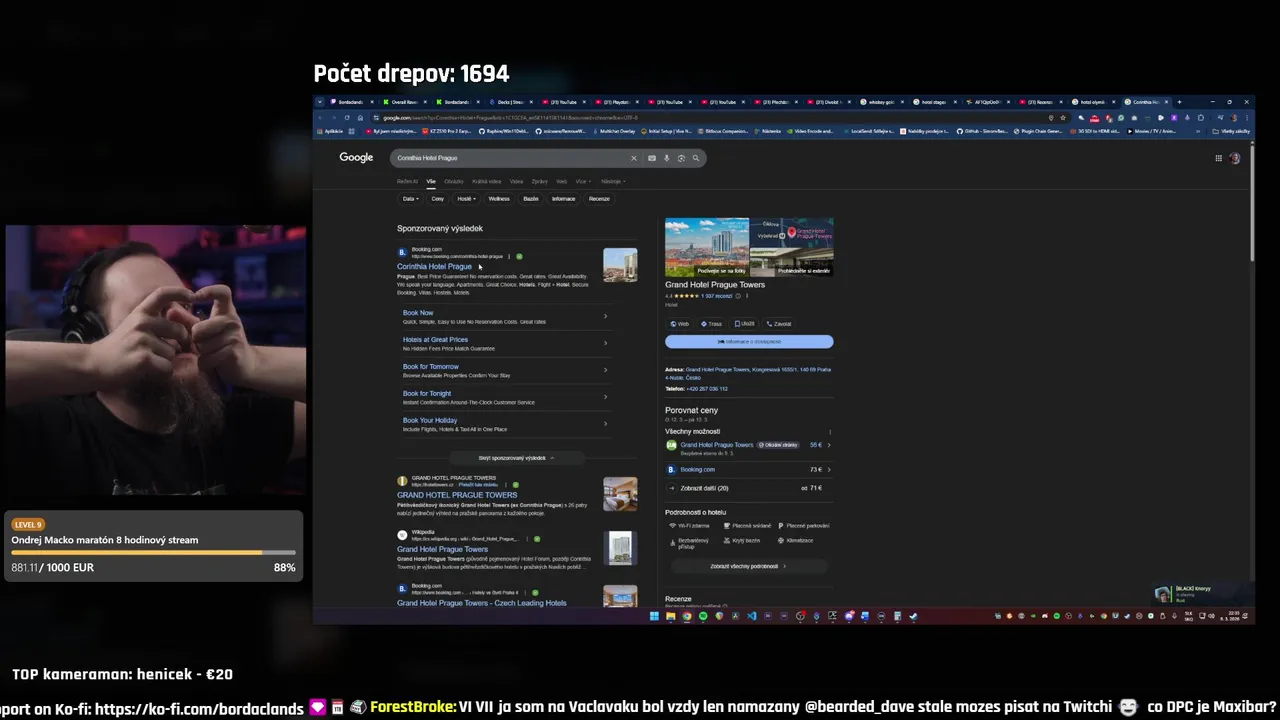Click the Trasa directions button

712,324
